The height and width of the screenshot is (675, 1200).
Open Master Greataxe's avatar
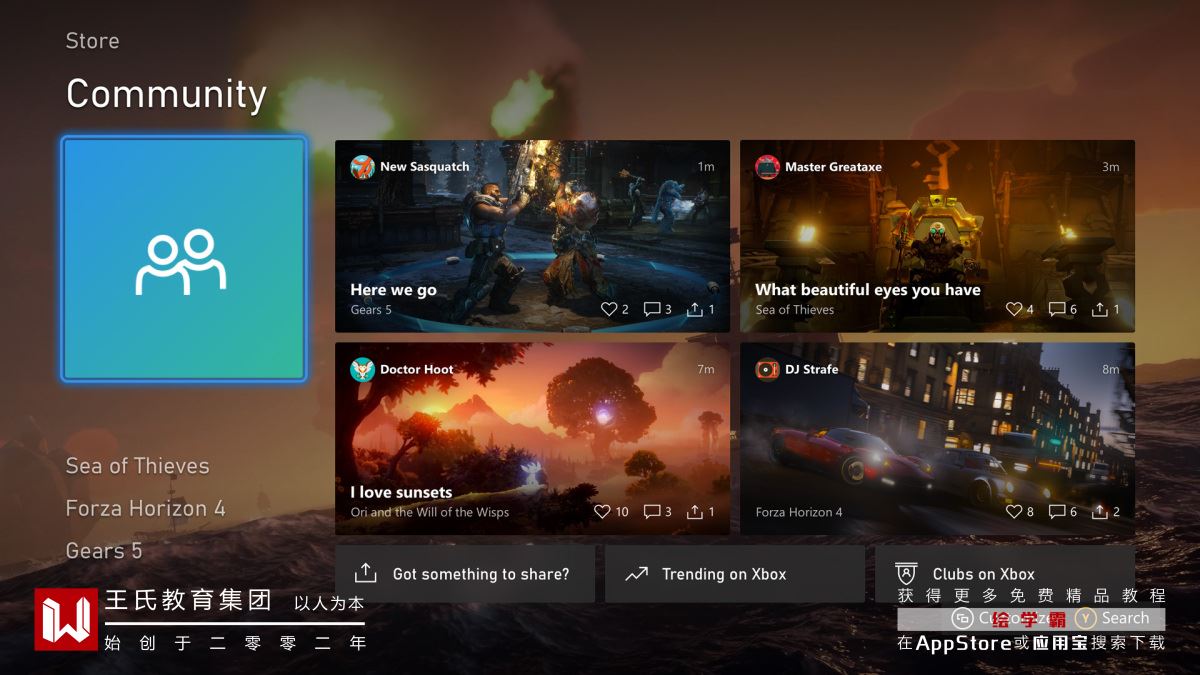(767, 167)
